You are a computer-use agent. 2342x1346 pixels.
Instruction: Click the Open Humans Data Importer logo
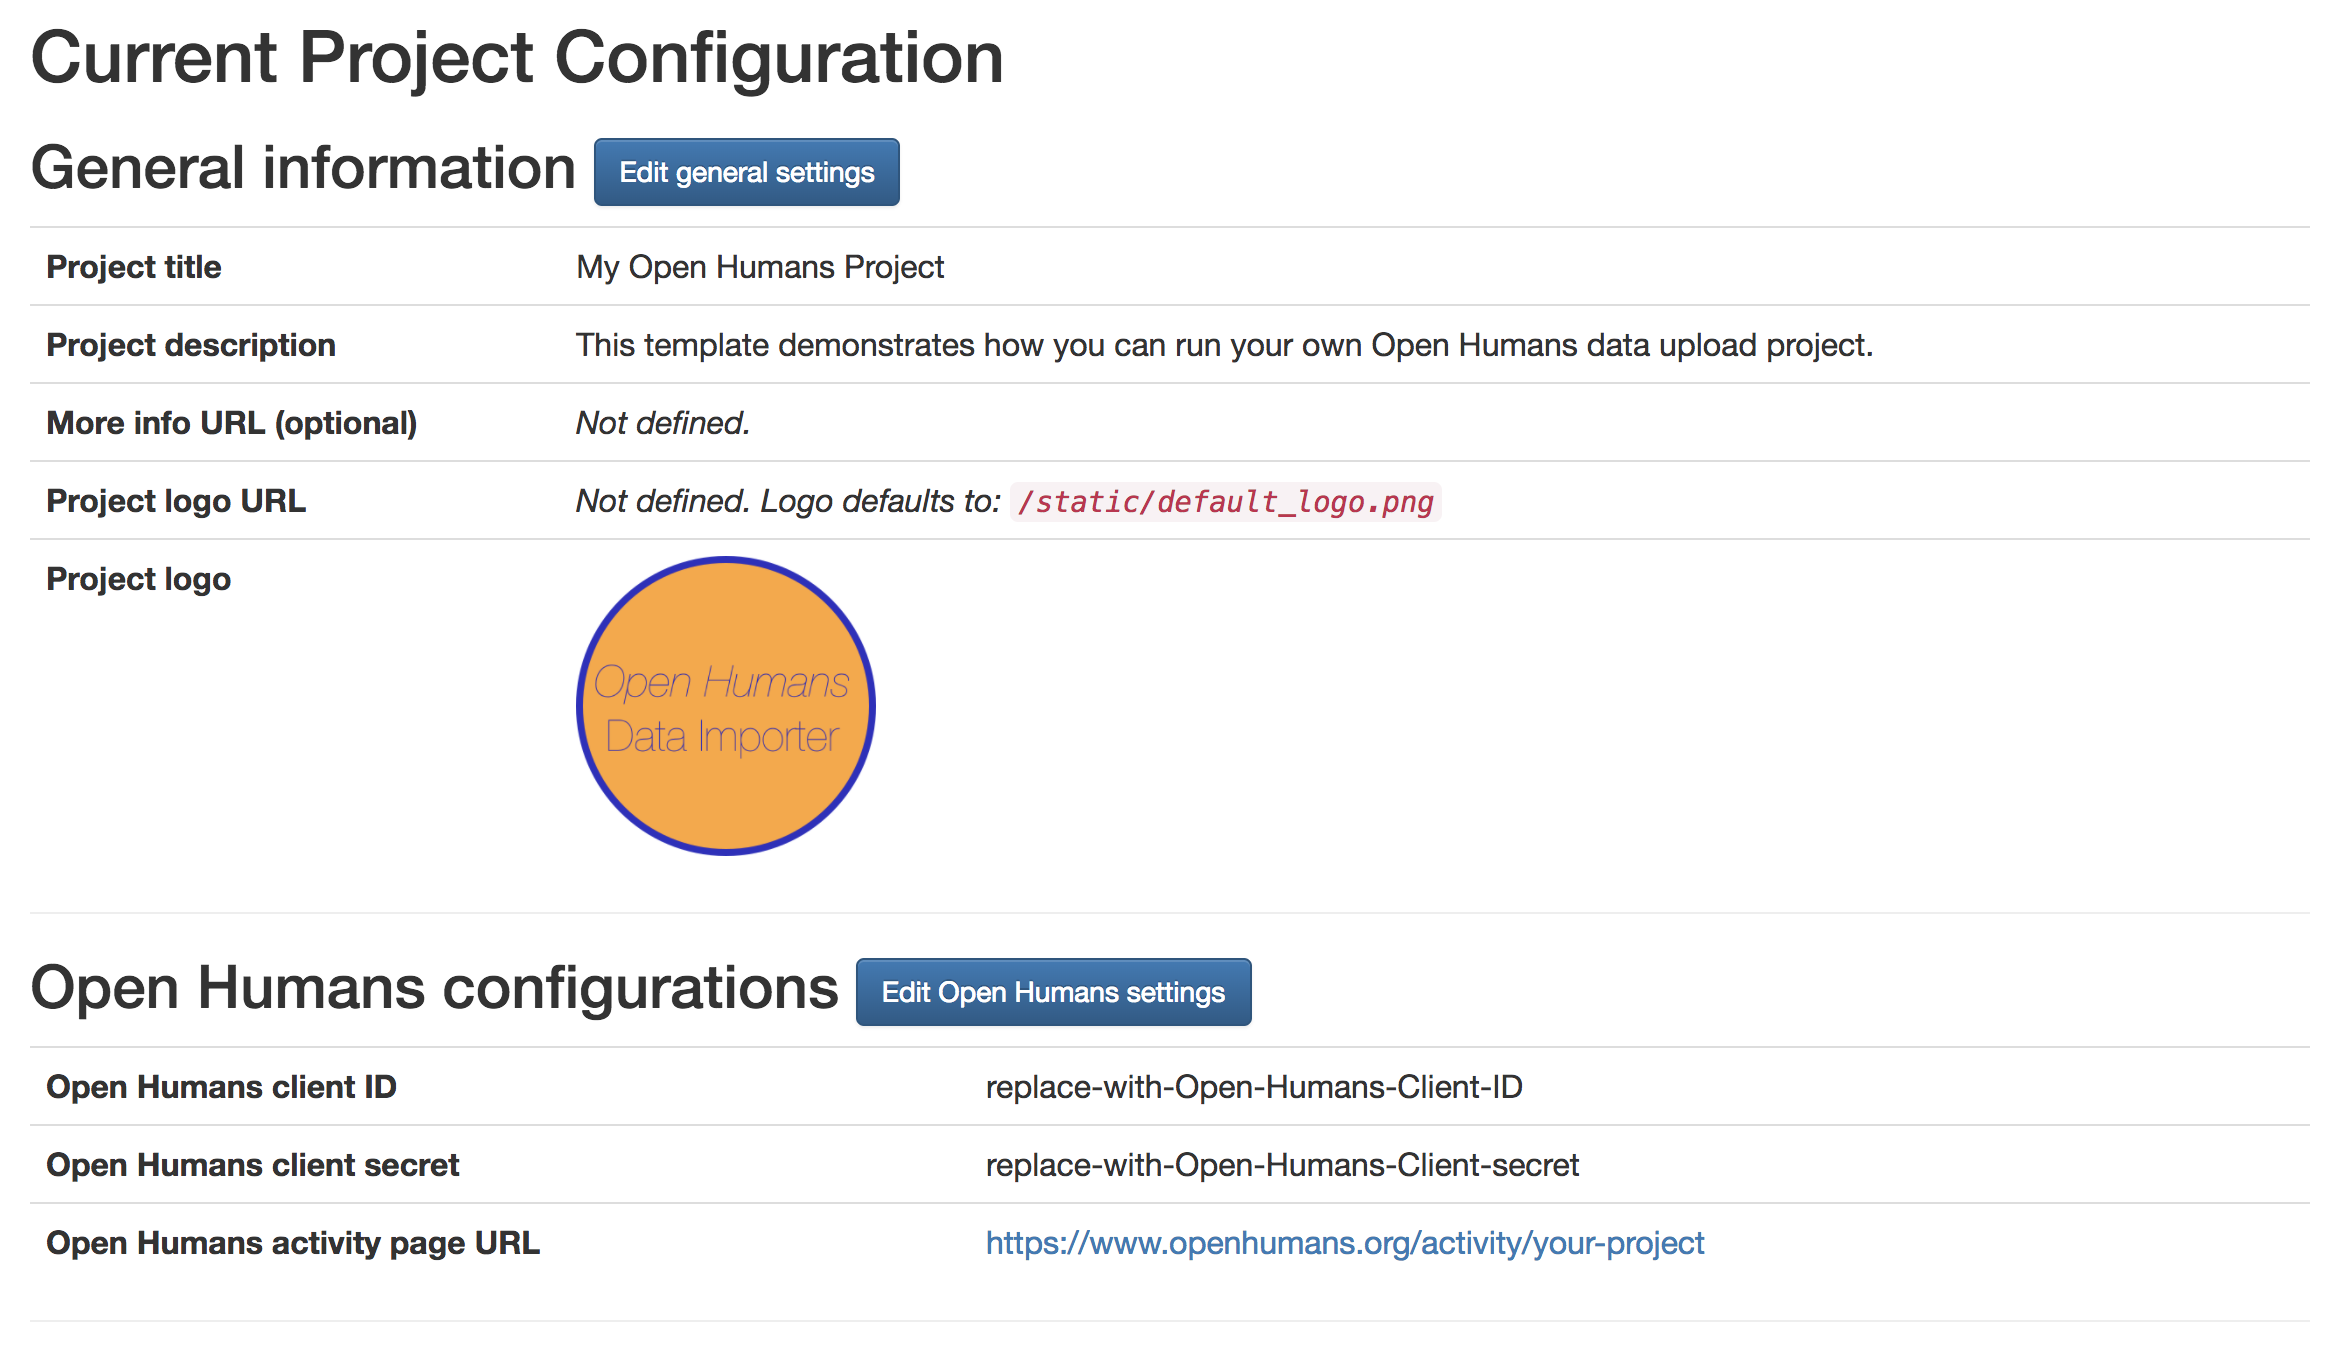[x=725, y=706]
